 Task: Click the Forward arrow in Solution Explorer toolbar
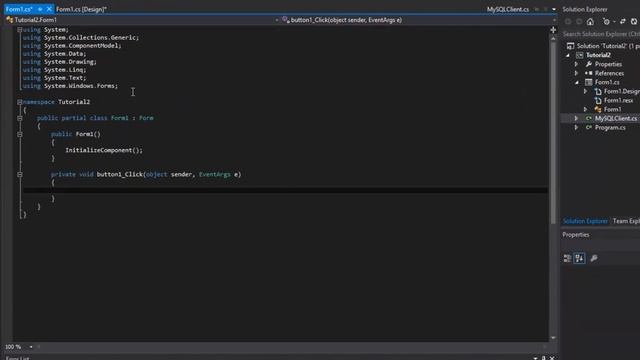click(579, 22)
